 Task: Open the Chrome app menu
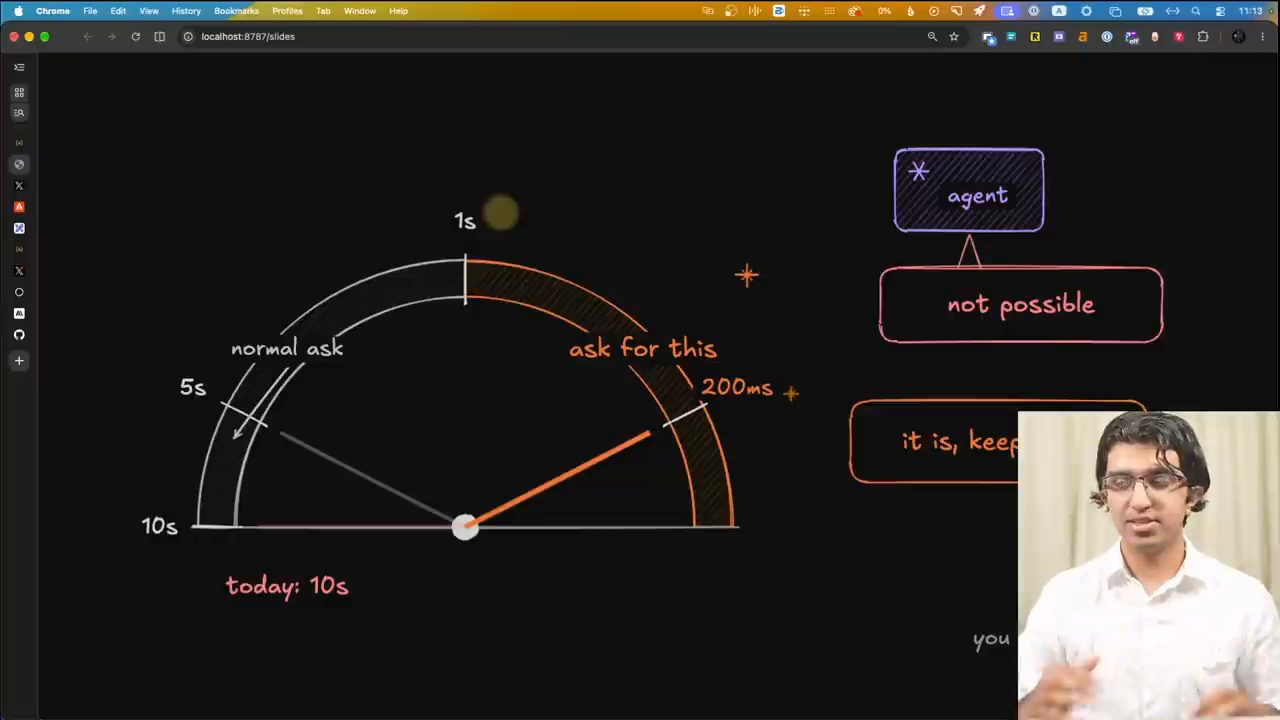(x=53, y=11)
